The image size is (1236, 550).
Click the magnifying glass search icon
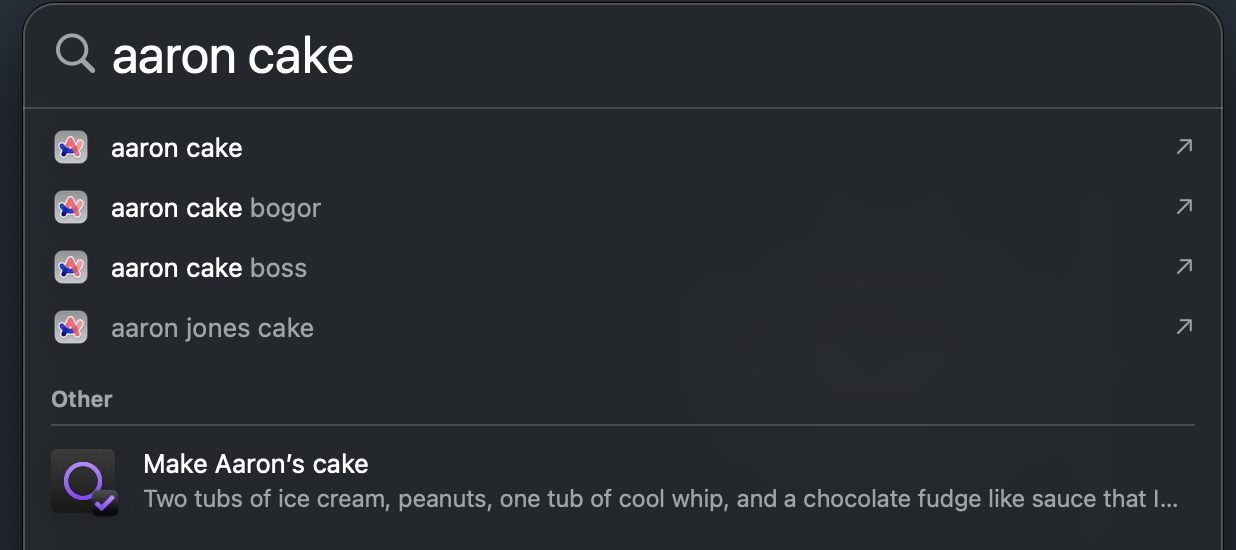(x=75, y=54)
